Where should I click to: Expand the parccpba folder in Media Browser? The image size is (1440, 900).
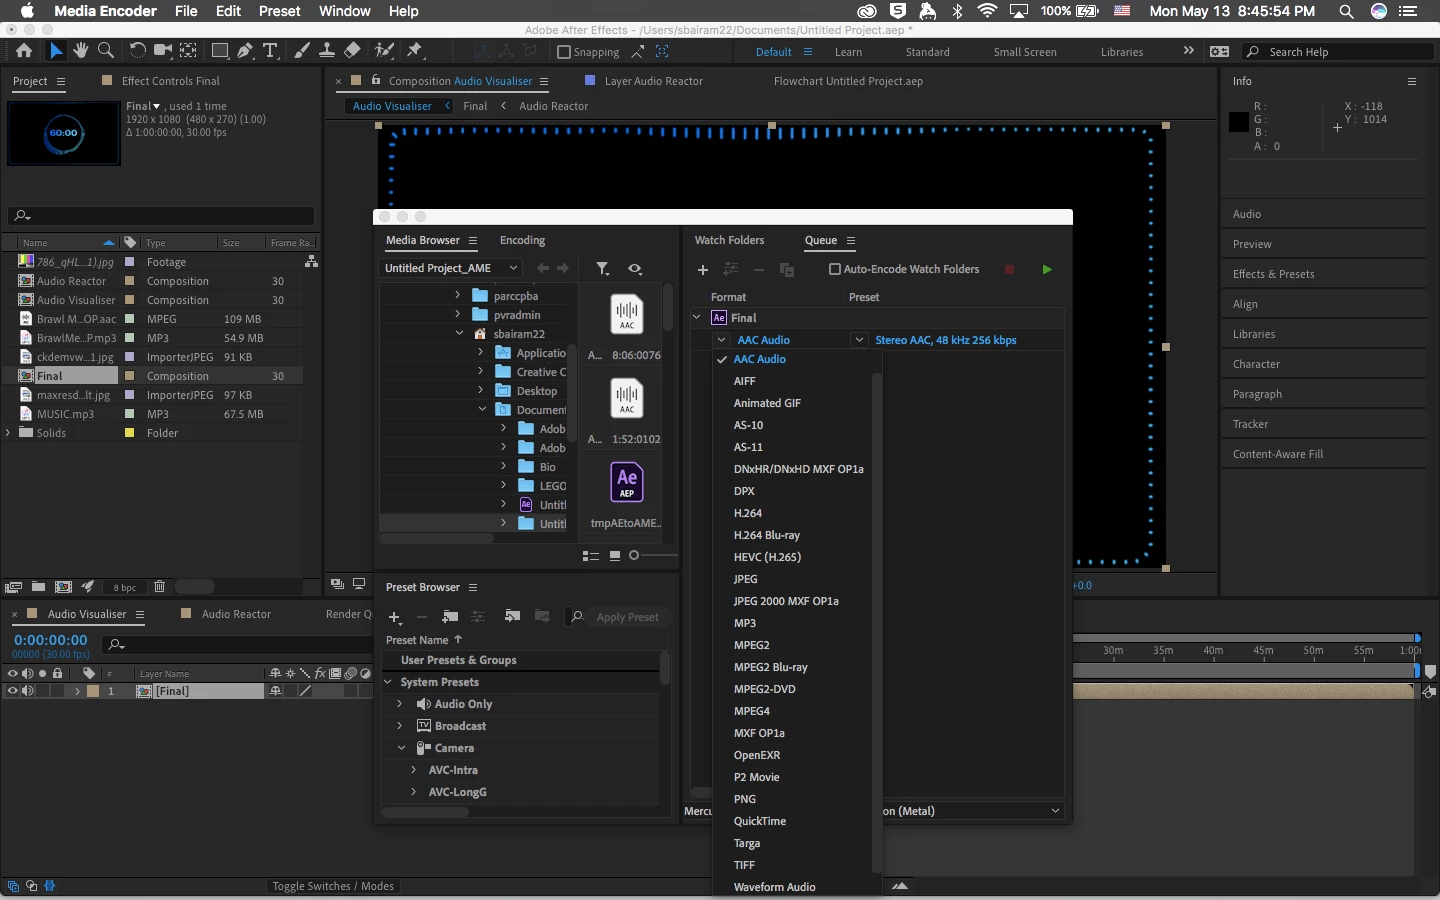click(x=458, y=295)
